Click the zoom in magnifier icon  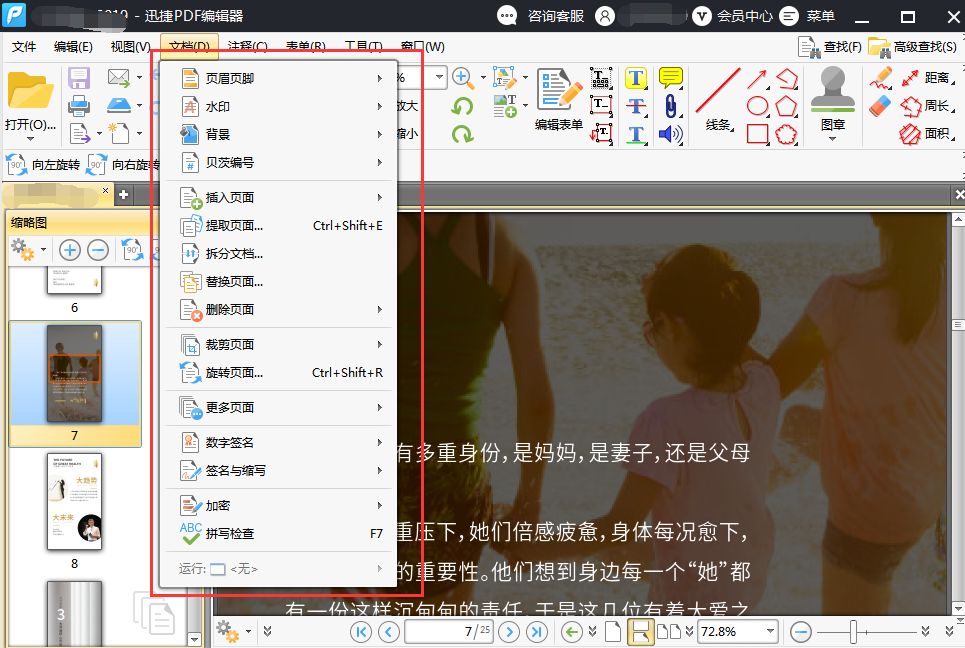pyautogui.click(x=462, y=78)
